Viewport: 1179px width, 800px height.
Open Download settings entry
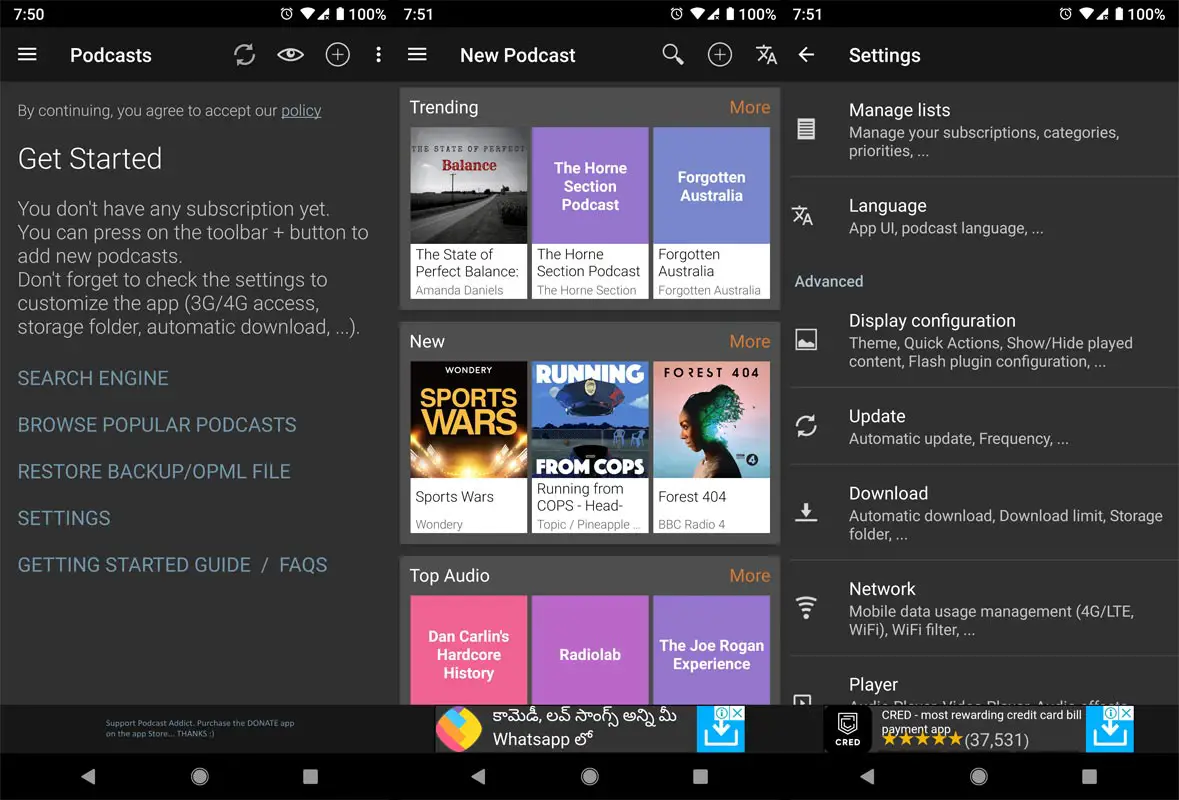click(x=984, y=513)
